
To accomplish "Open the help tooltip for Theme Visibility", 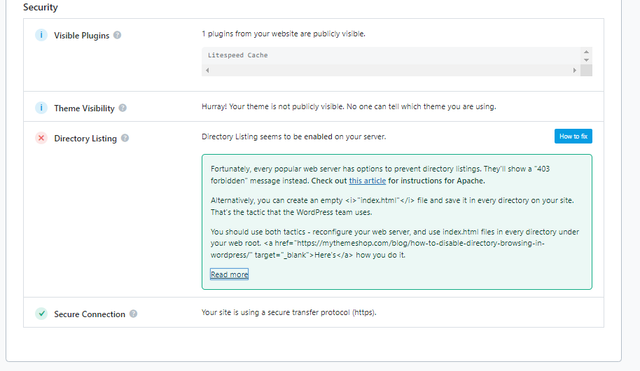I will point(122,108).
